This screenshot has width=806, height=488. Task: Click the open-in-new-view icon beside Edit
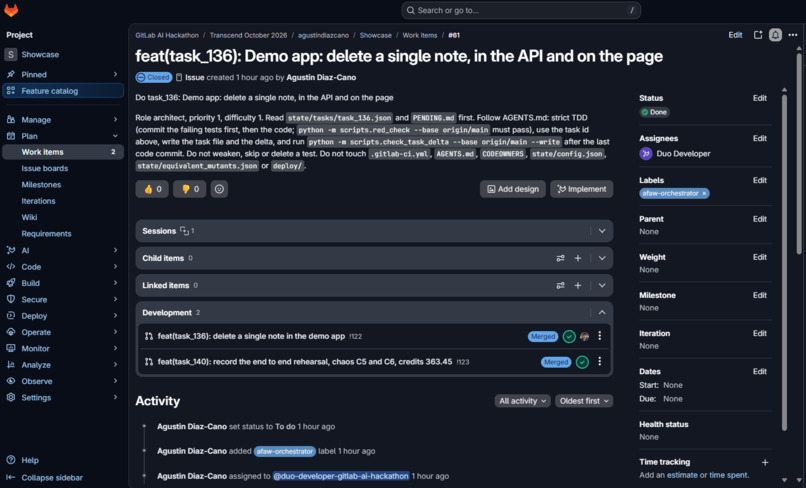pyautogui.click(x=758, y=35)
